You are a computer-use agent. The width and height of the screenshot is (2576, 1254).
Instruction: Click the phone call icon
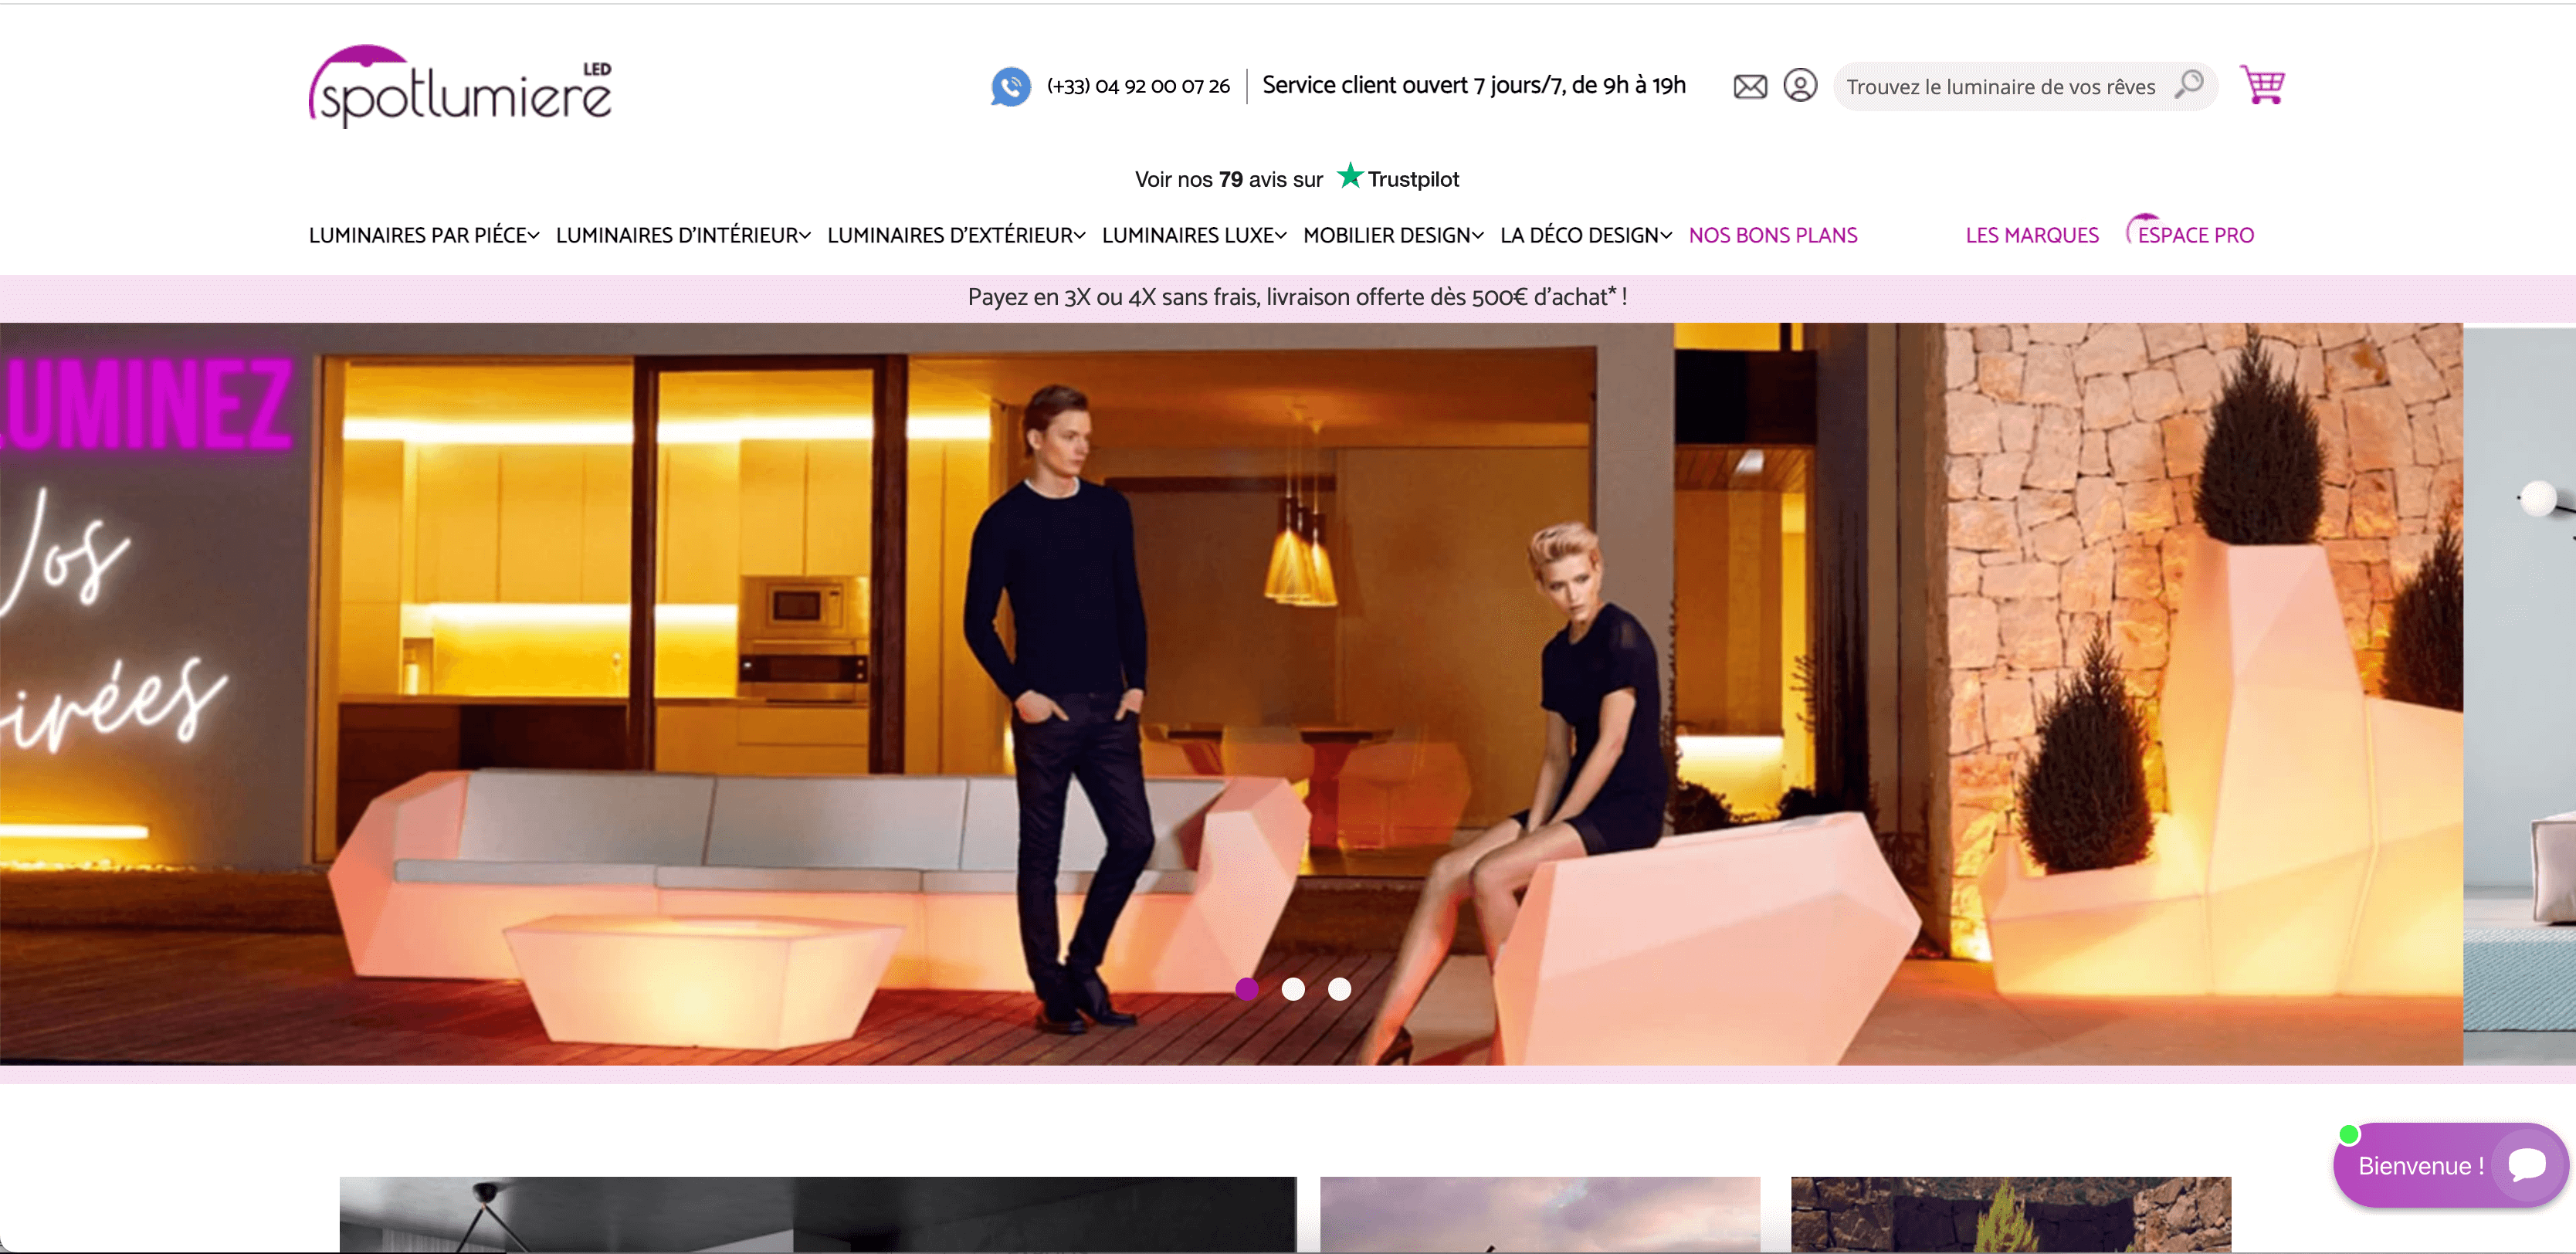click(1010, 86)
